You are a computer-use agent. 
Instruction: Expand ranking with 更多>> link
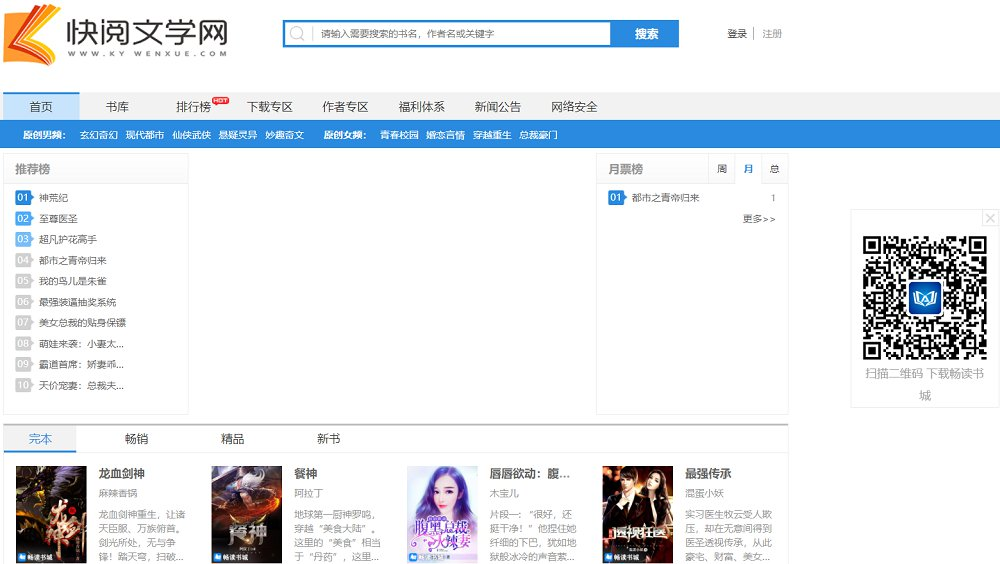758,219
